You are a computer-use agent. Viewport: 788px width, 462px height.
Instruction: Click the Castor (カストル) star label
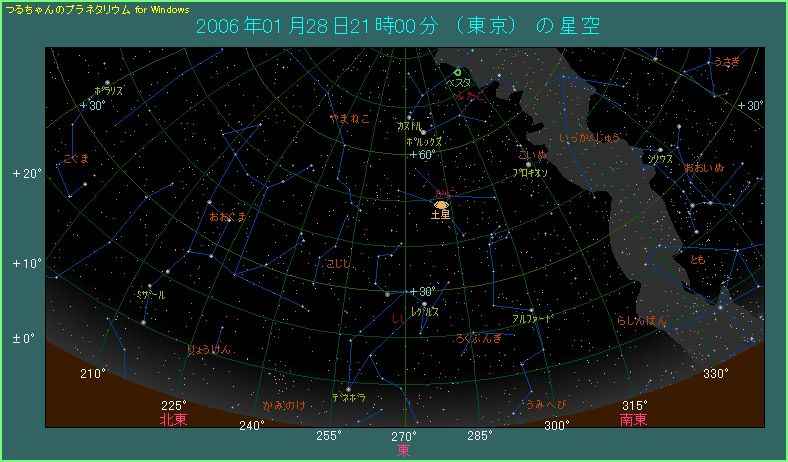tap(408, 127)
